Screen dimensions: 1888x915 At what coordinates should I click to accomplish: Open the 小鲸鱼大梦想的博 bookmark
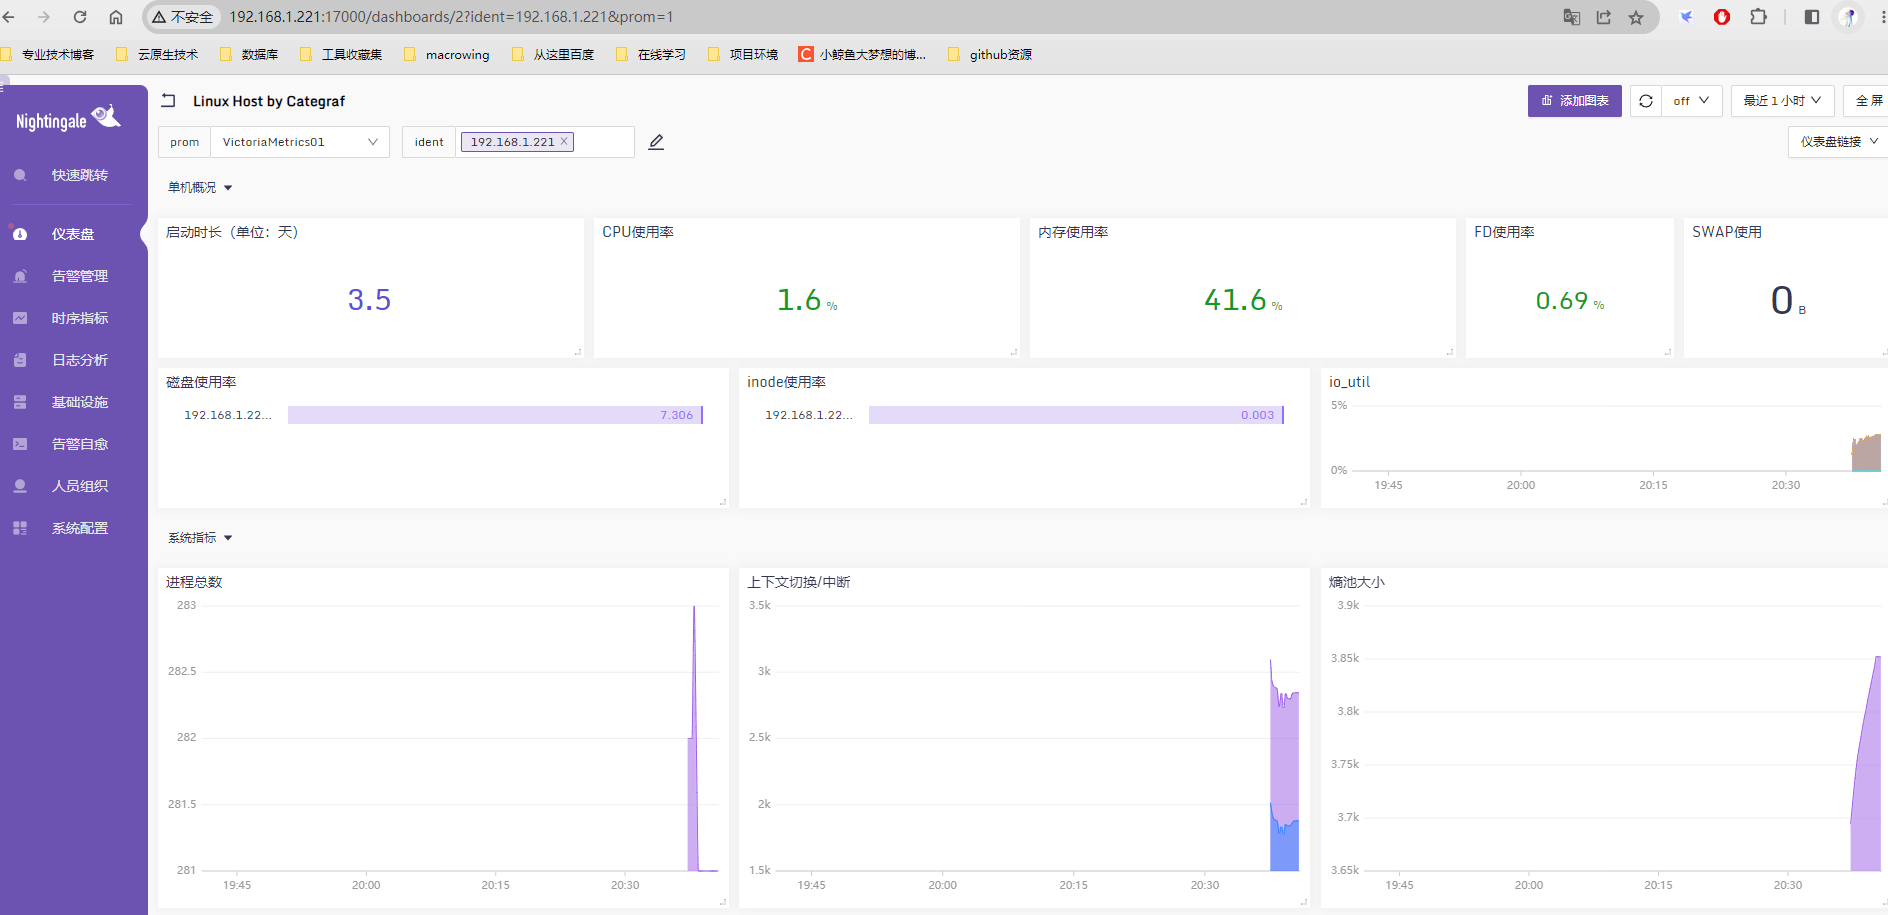[862, 55]
